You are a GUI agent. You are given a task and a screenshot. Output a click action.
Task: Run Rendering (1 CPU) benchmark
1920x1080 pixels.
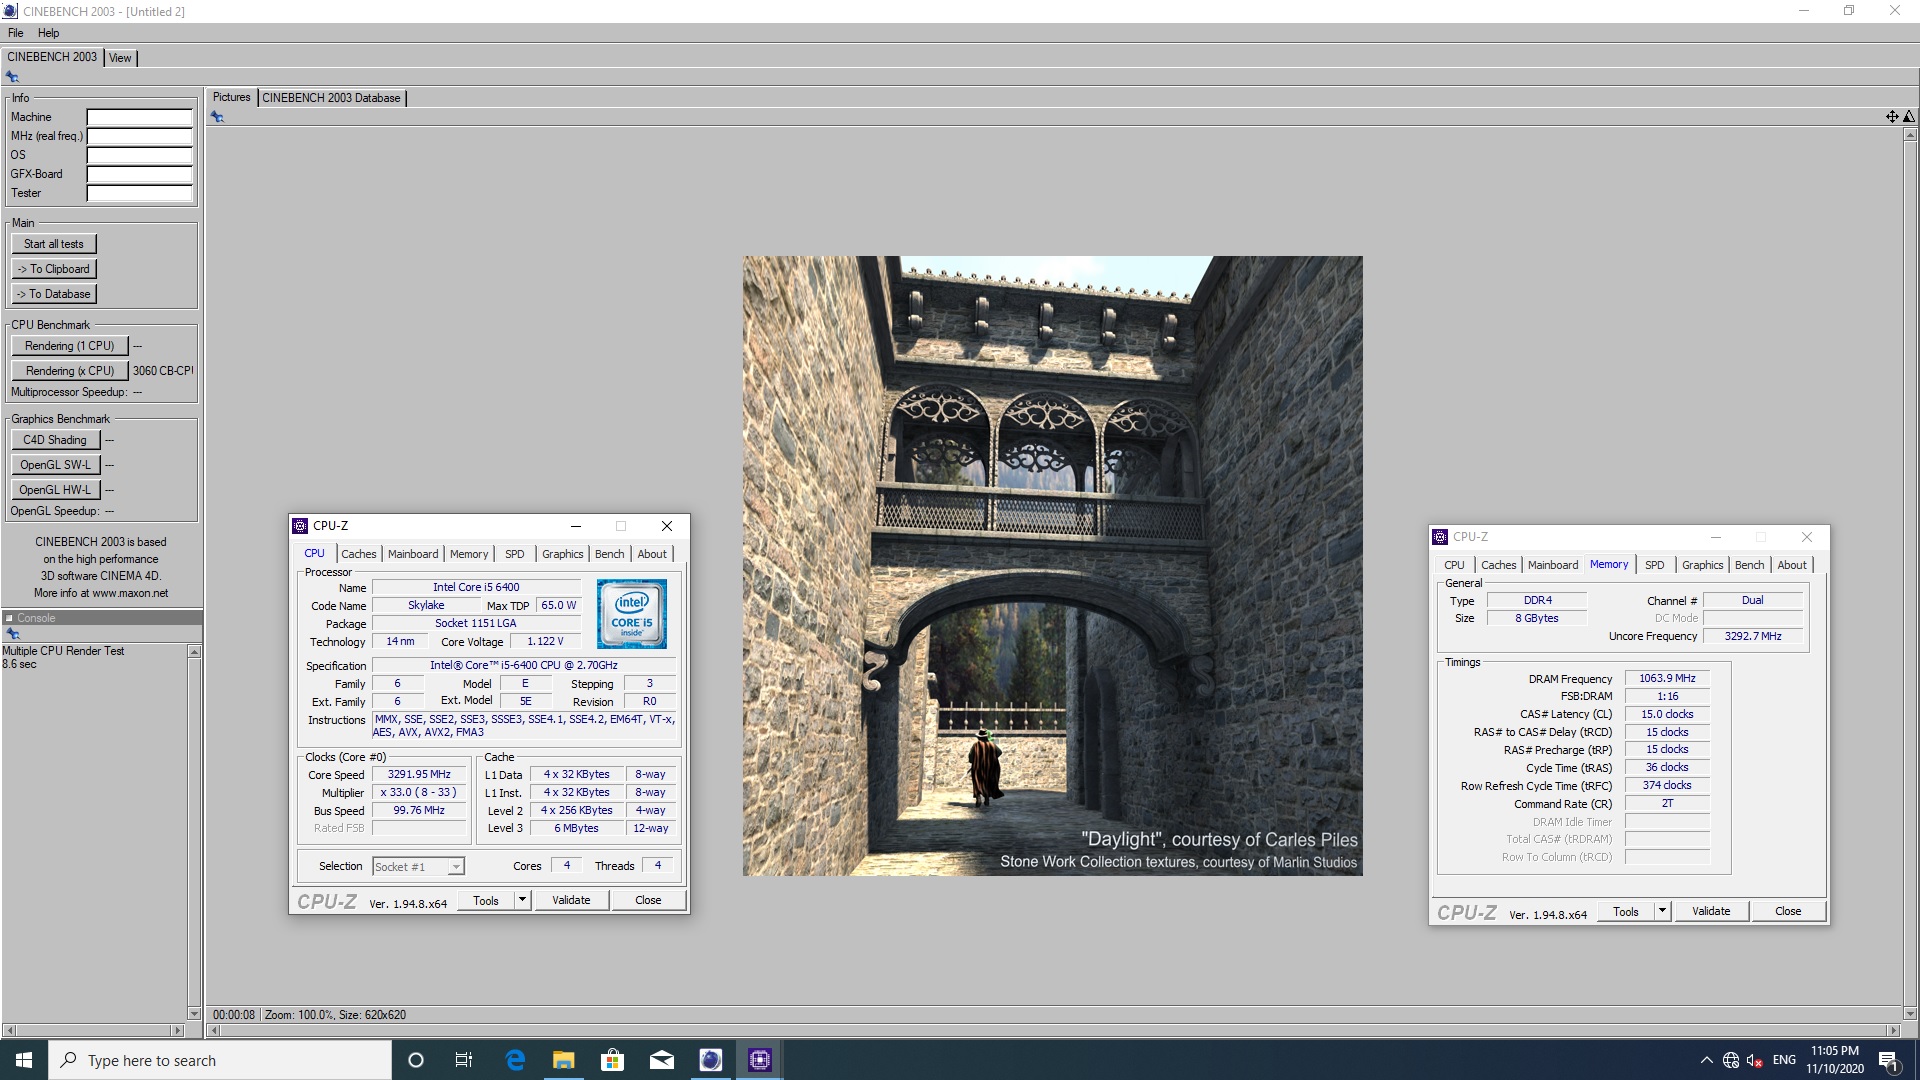pyautogui.click(x=70, y=346)
